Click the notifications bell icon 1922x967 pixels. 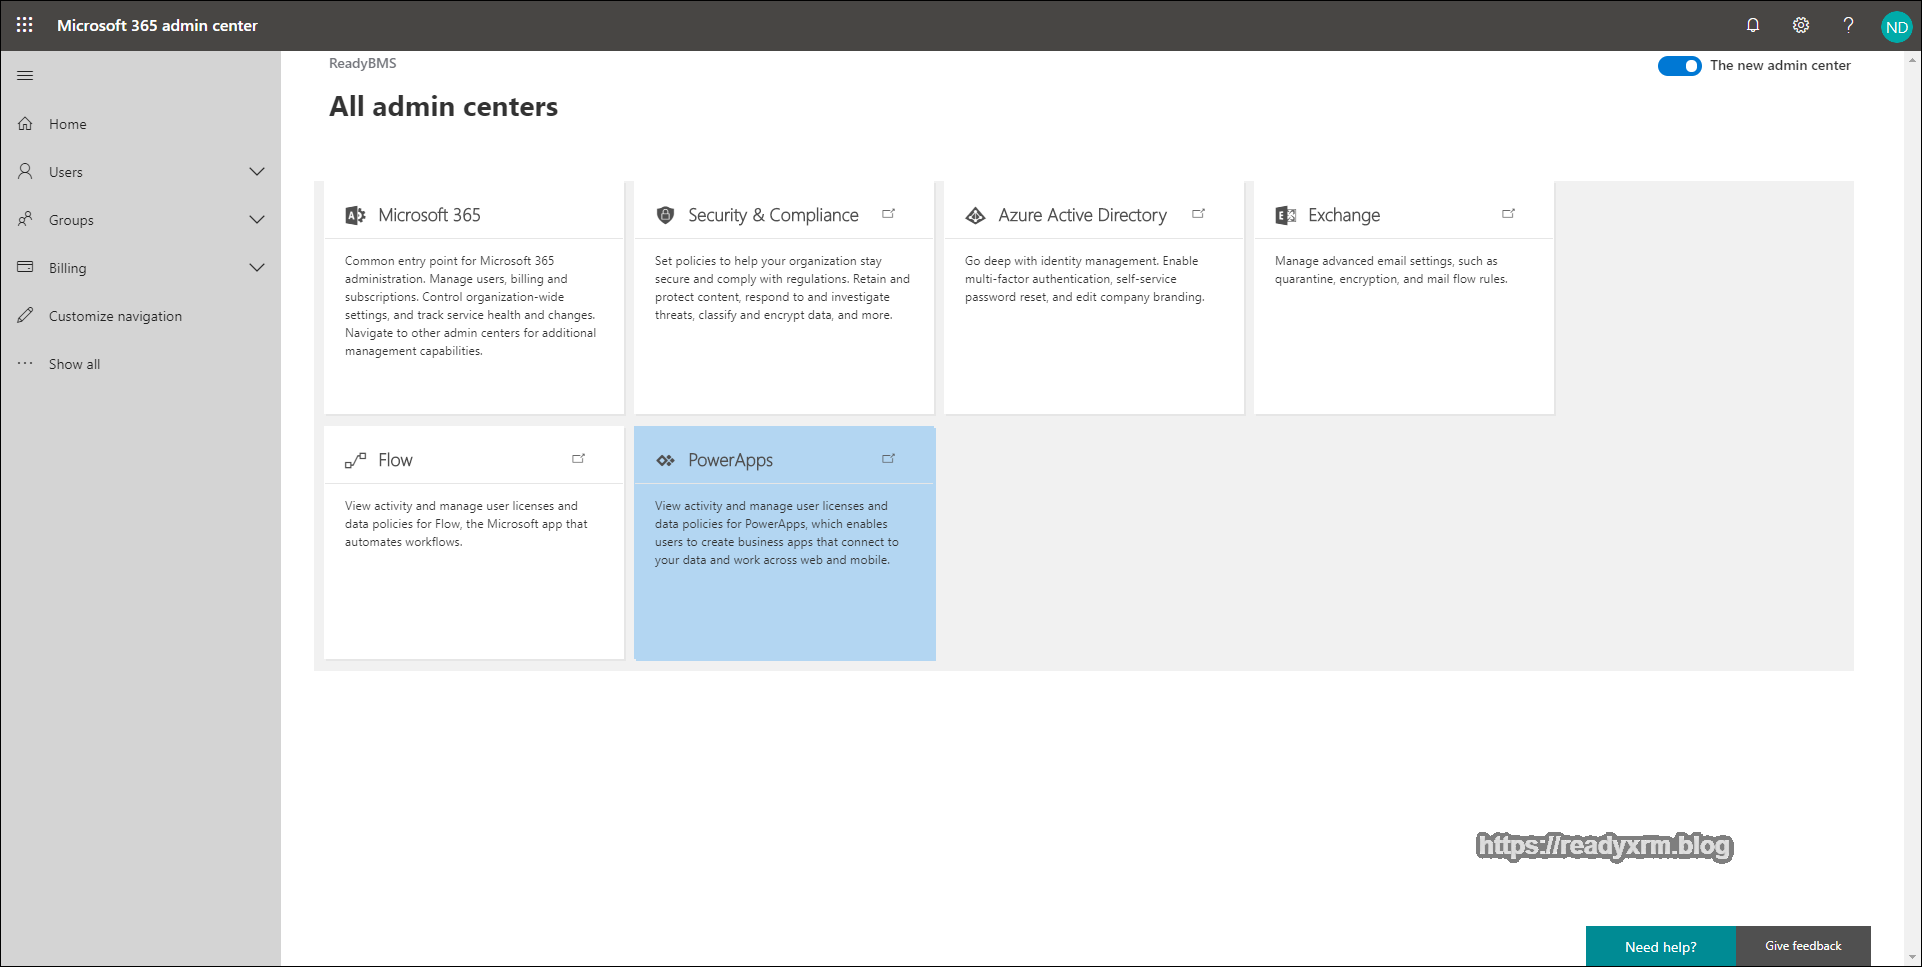1752,25
